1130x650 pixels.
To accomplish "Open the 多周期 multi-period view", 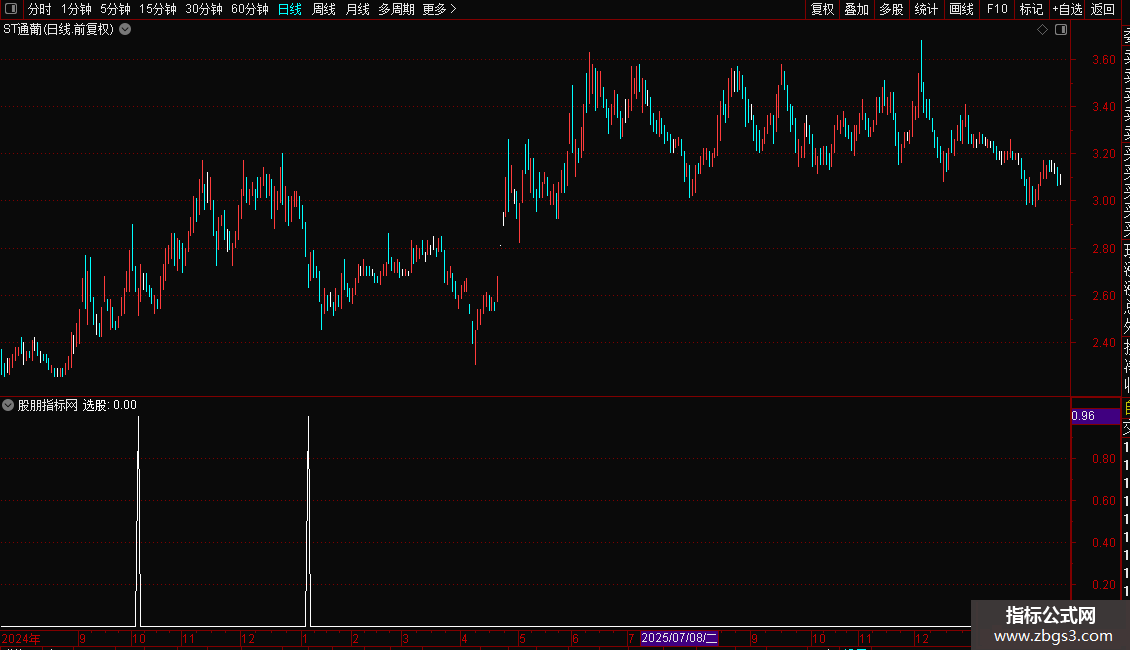I will (396, 9).
